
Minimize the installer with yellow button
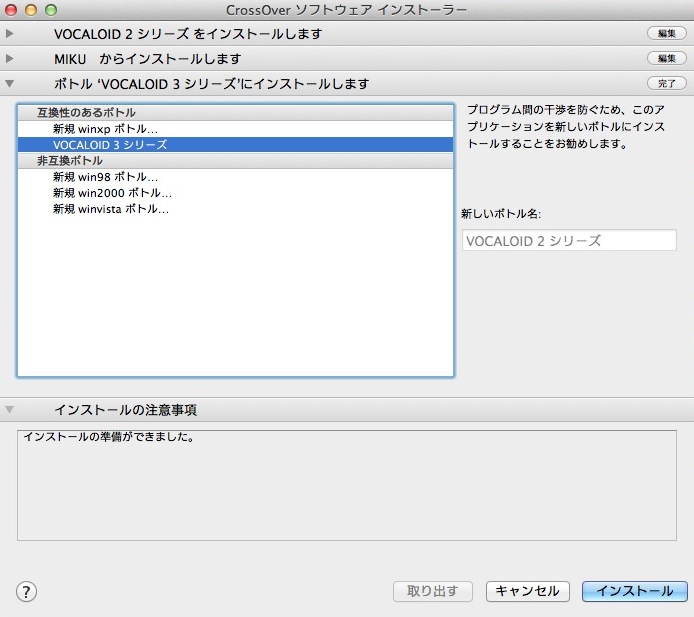[31, 10]
